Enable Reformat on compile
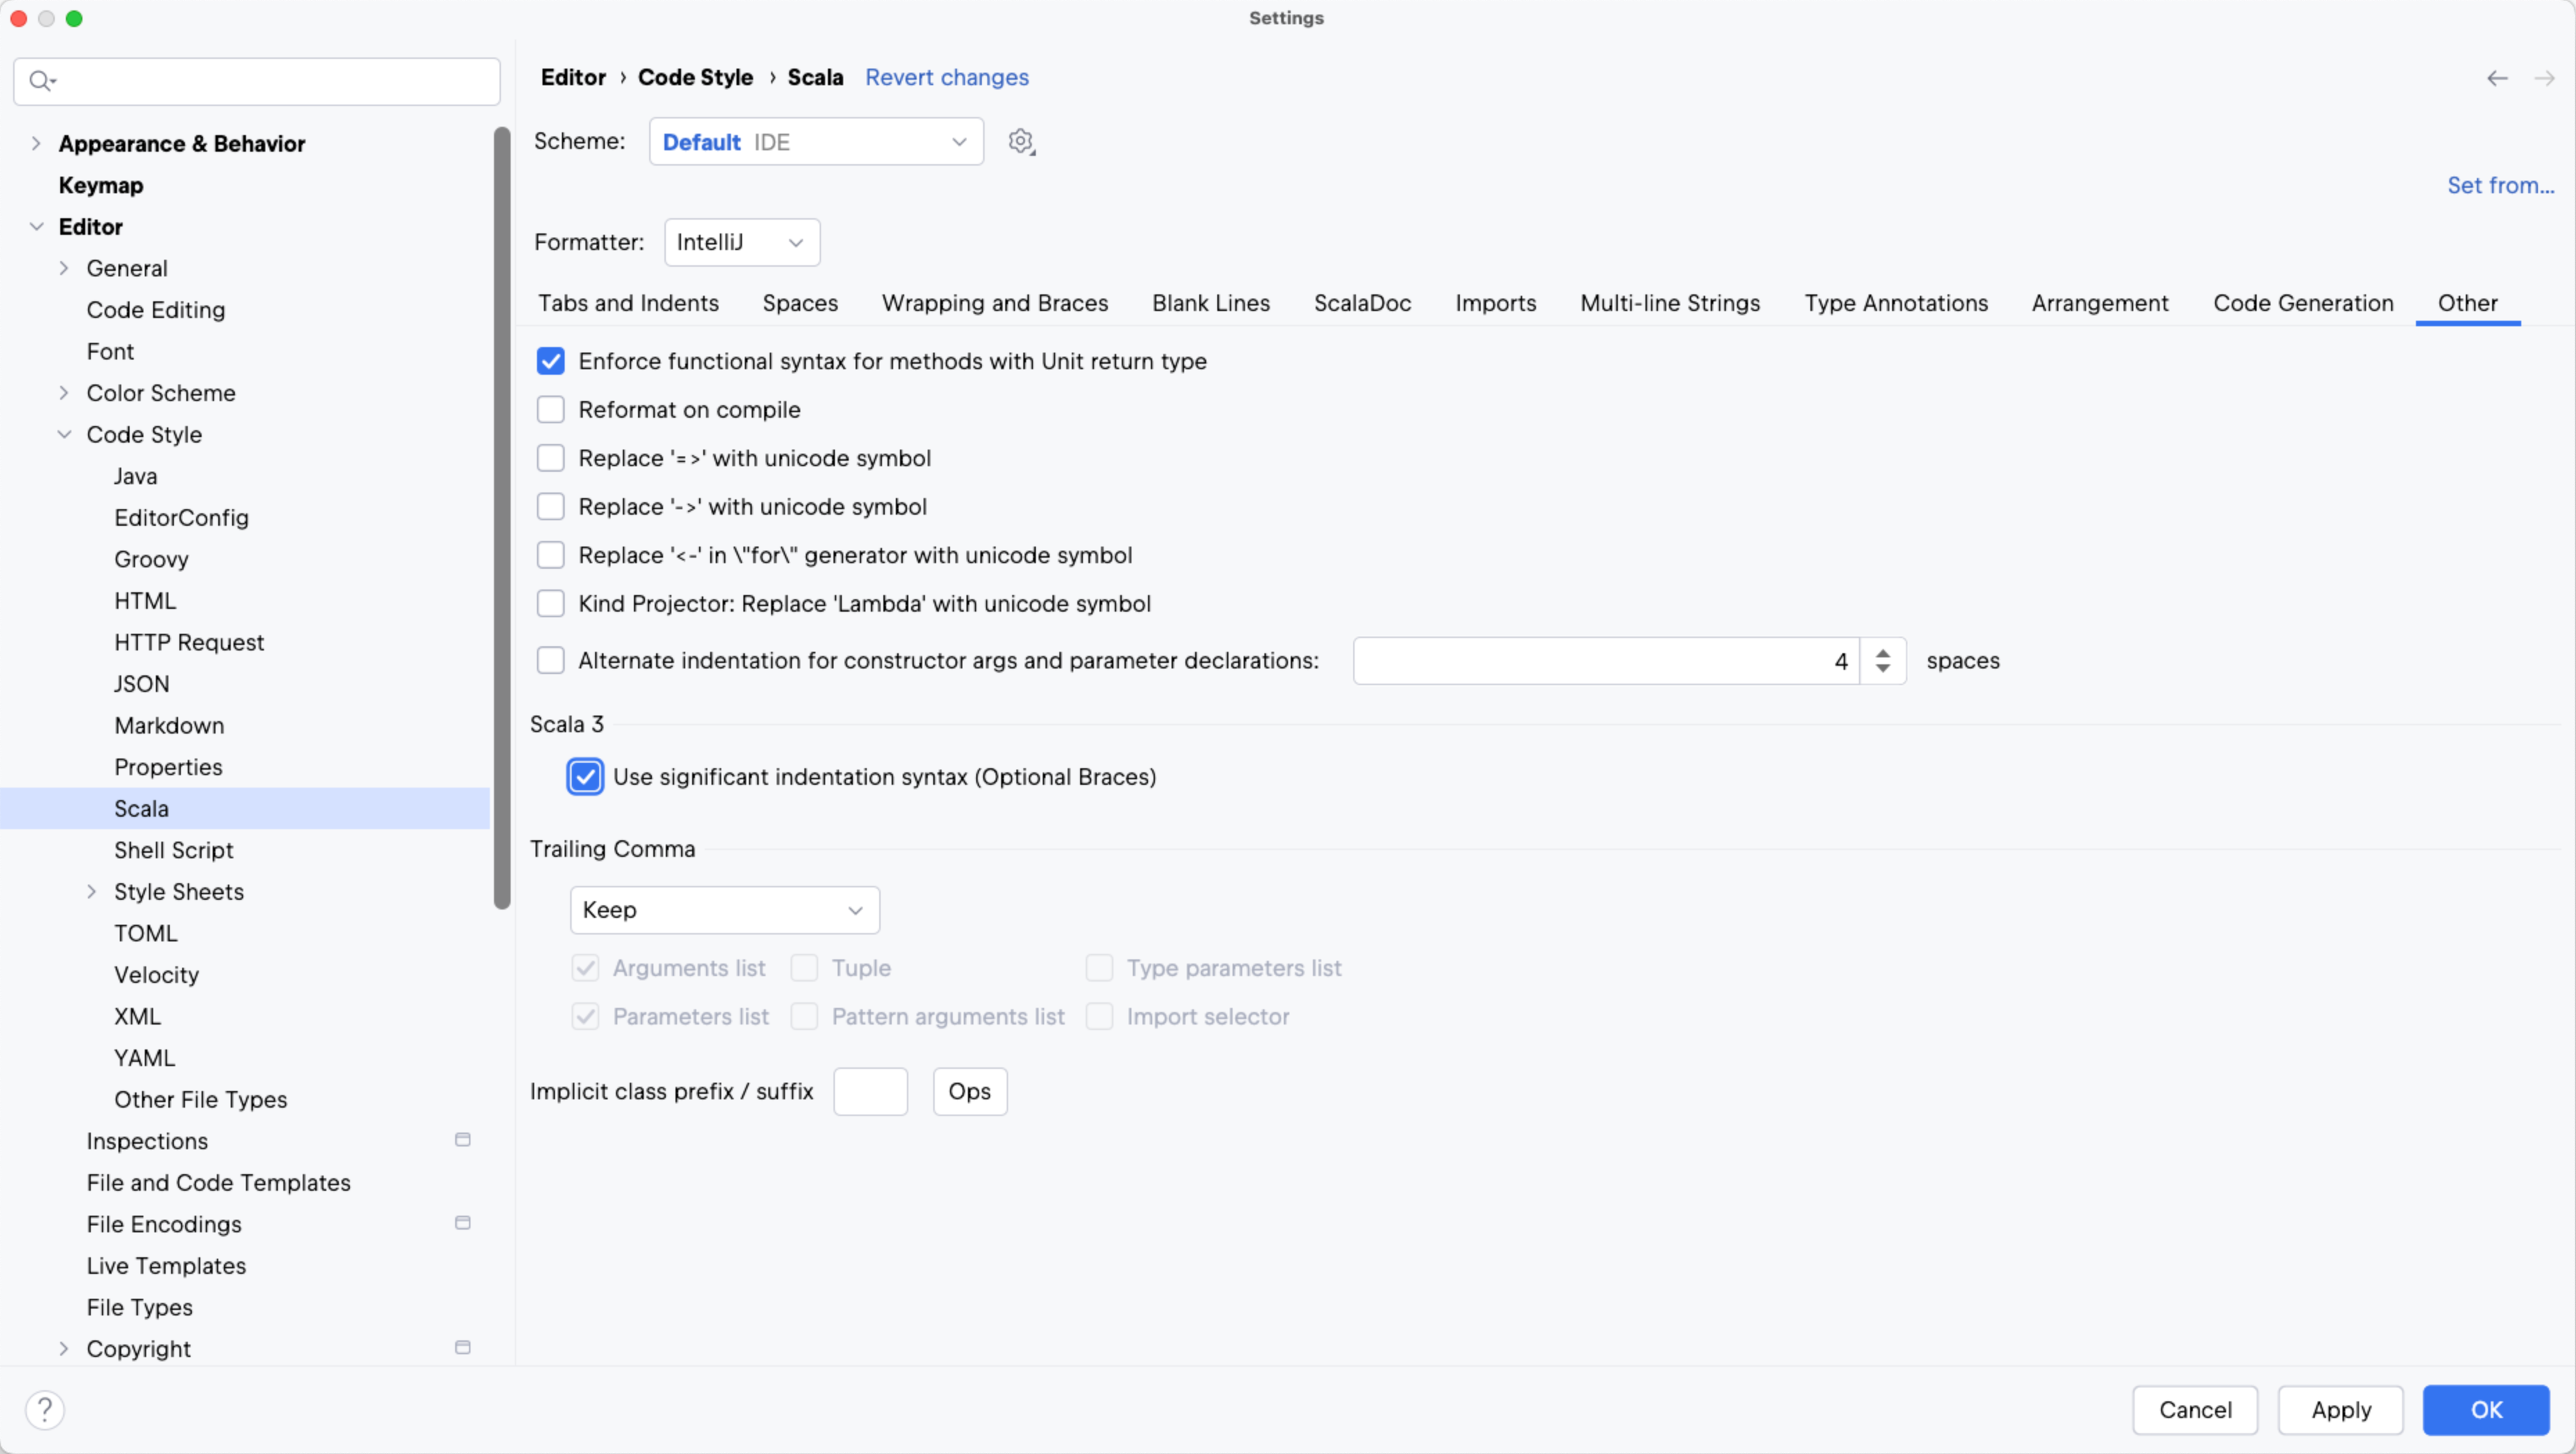Image resolution: width=2576 pixels, height=1454 pixels. (551, 409)
